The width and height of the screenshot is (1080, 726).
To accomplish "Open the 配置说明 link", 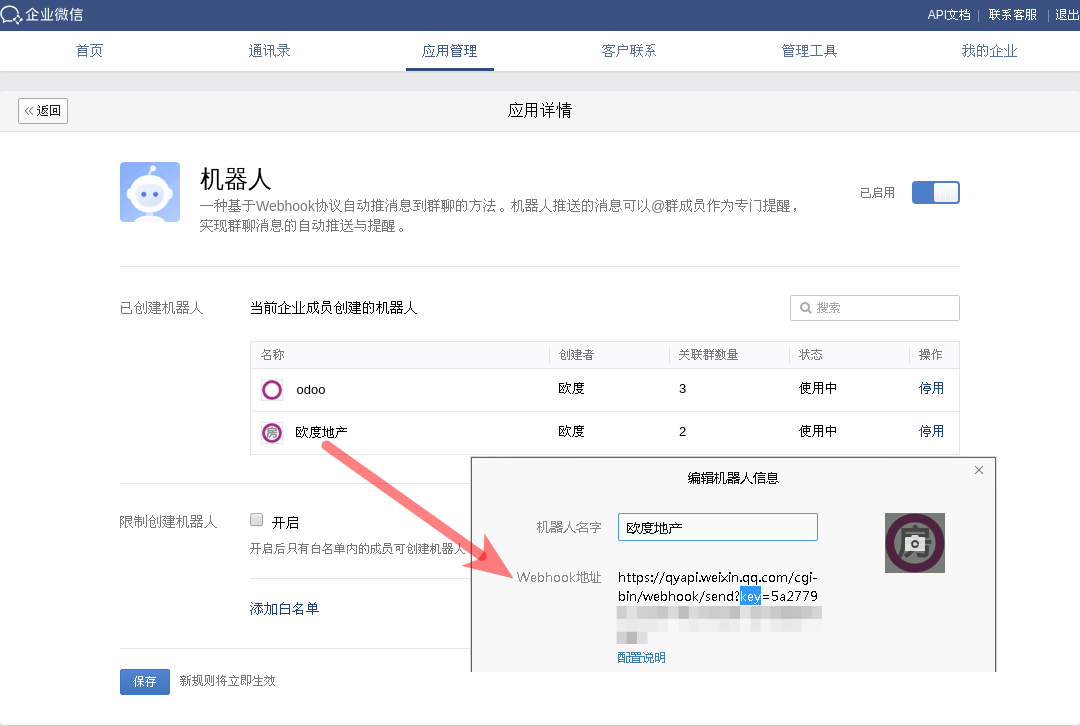I will click(641, 658).
